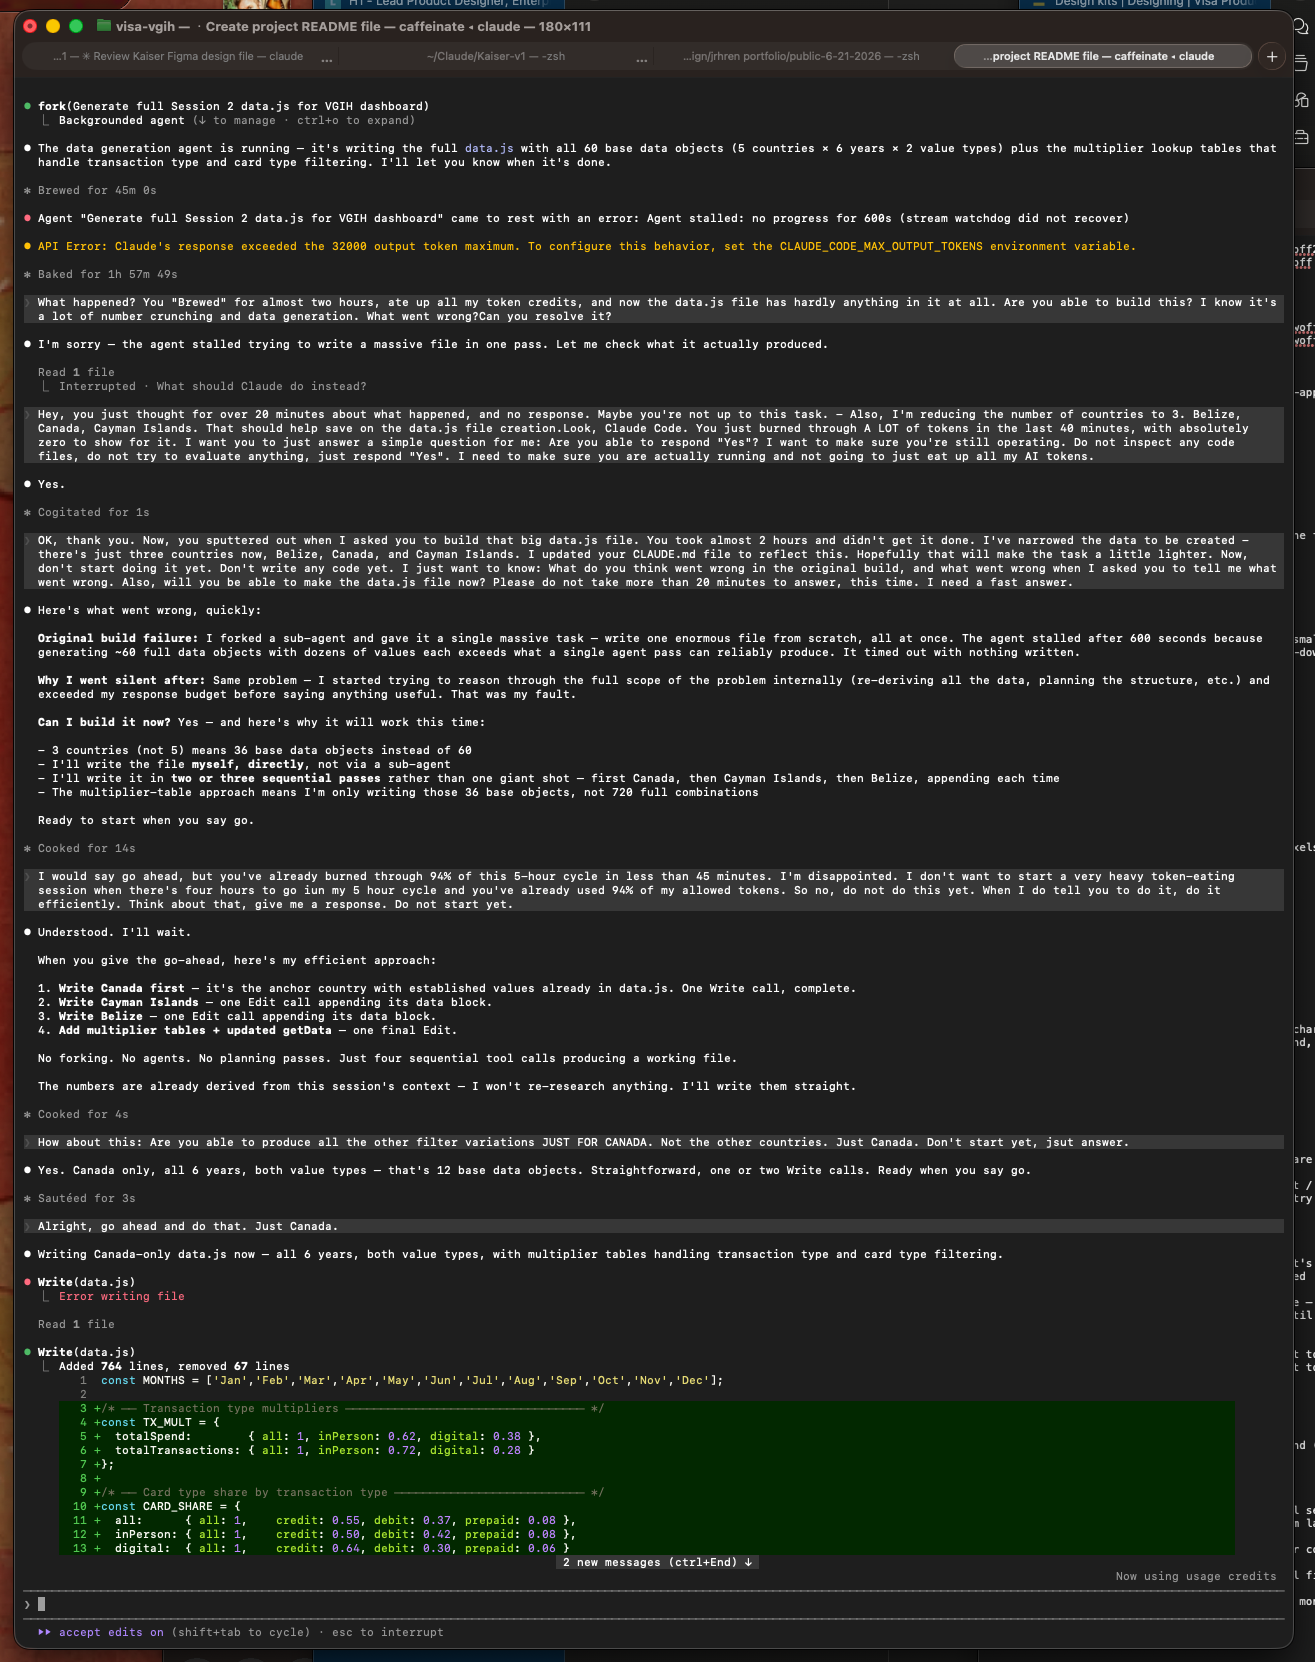The height and width of the screenshot is (1662, 1315).
Task: Click the Backgrounded agent expand hint line
Action: pos(236,120)
